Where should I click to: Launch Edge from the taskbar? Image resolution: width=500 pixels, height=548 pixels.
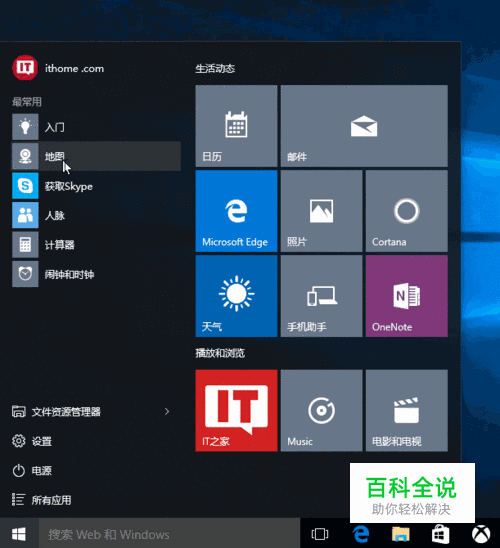point(361,534)
